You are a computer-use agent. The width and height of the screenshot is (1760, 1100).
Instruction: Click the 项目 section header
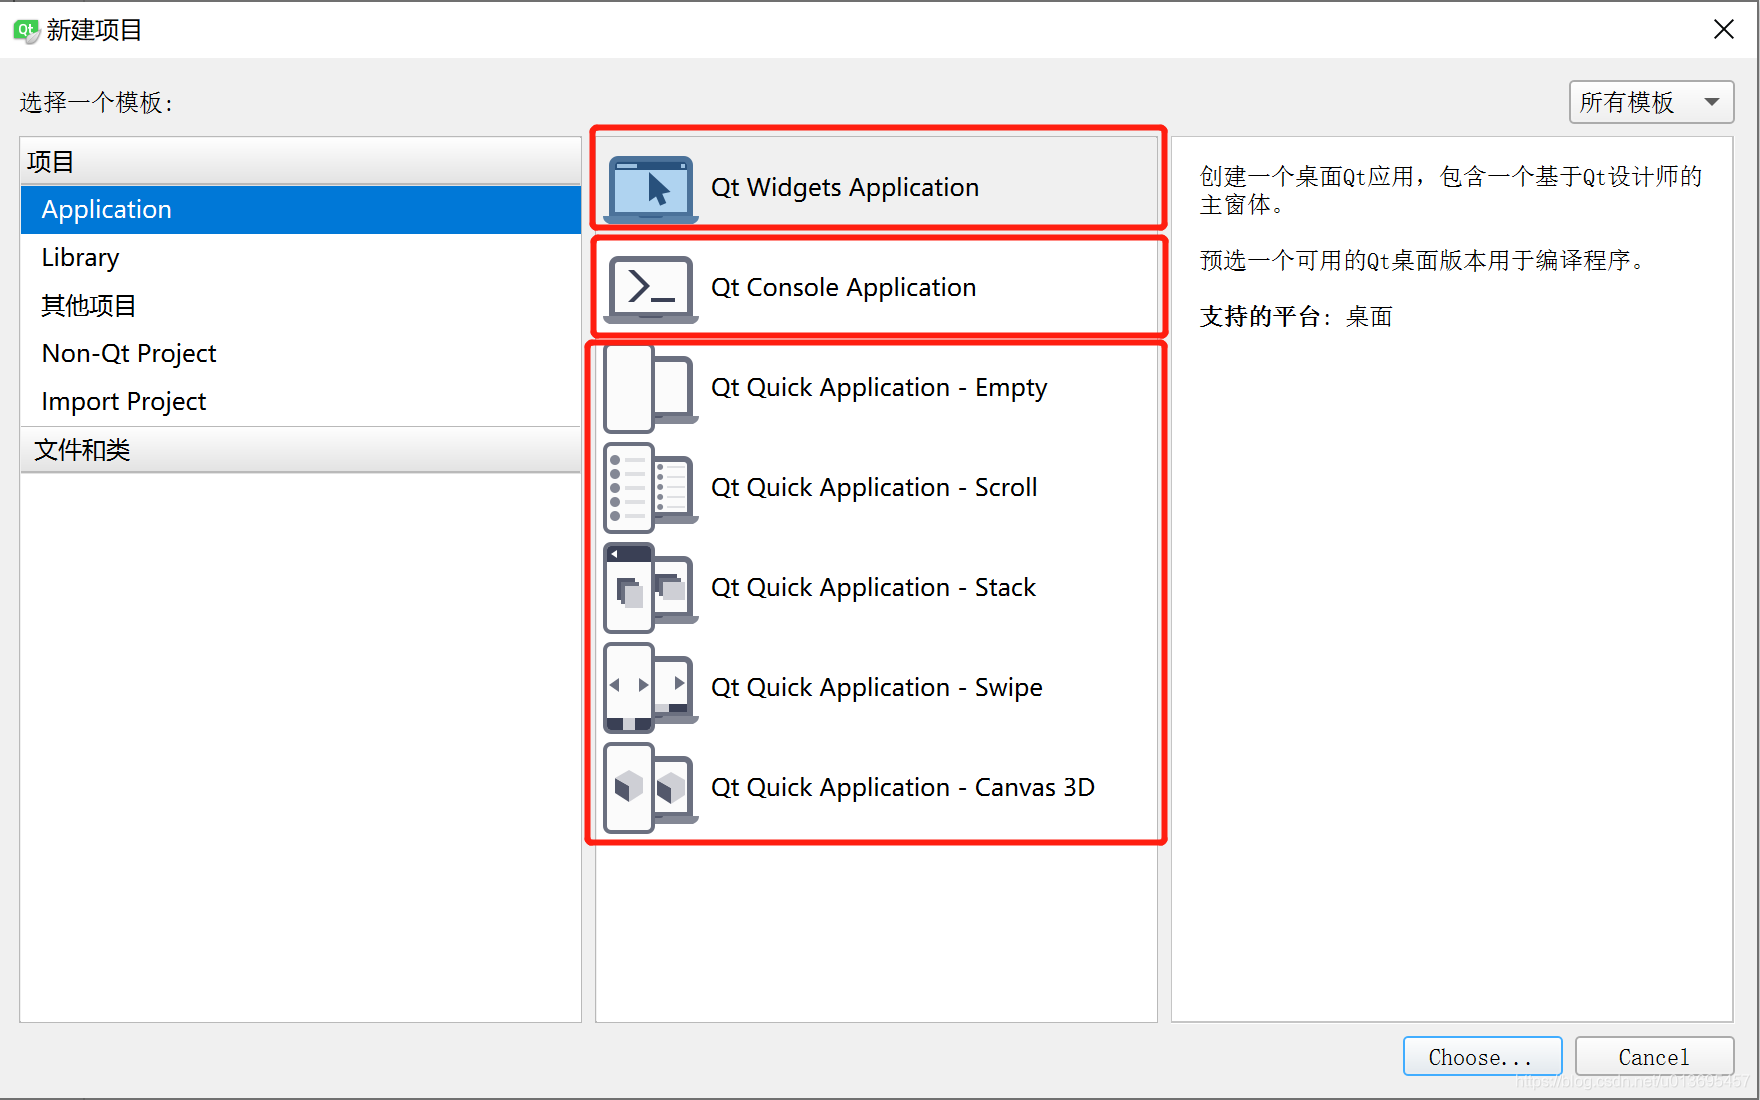point(300,162)
